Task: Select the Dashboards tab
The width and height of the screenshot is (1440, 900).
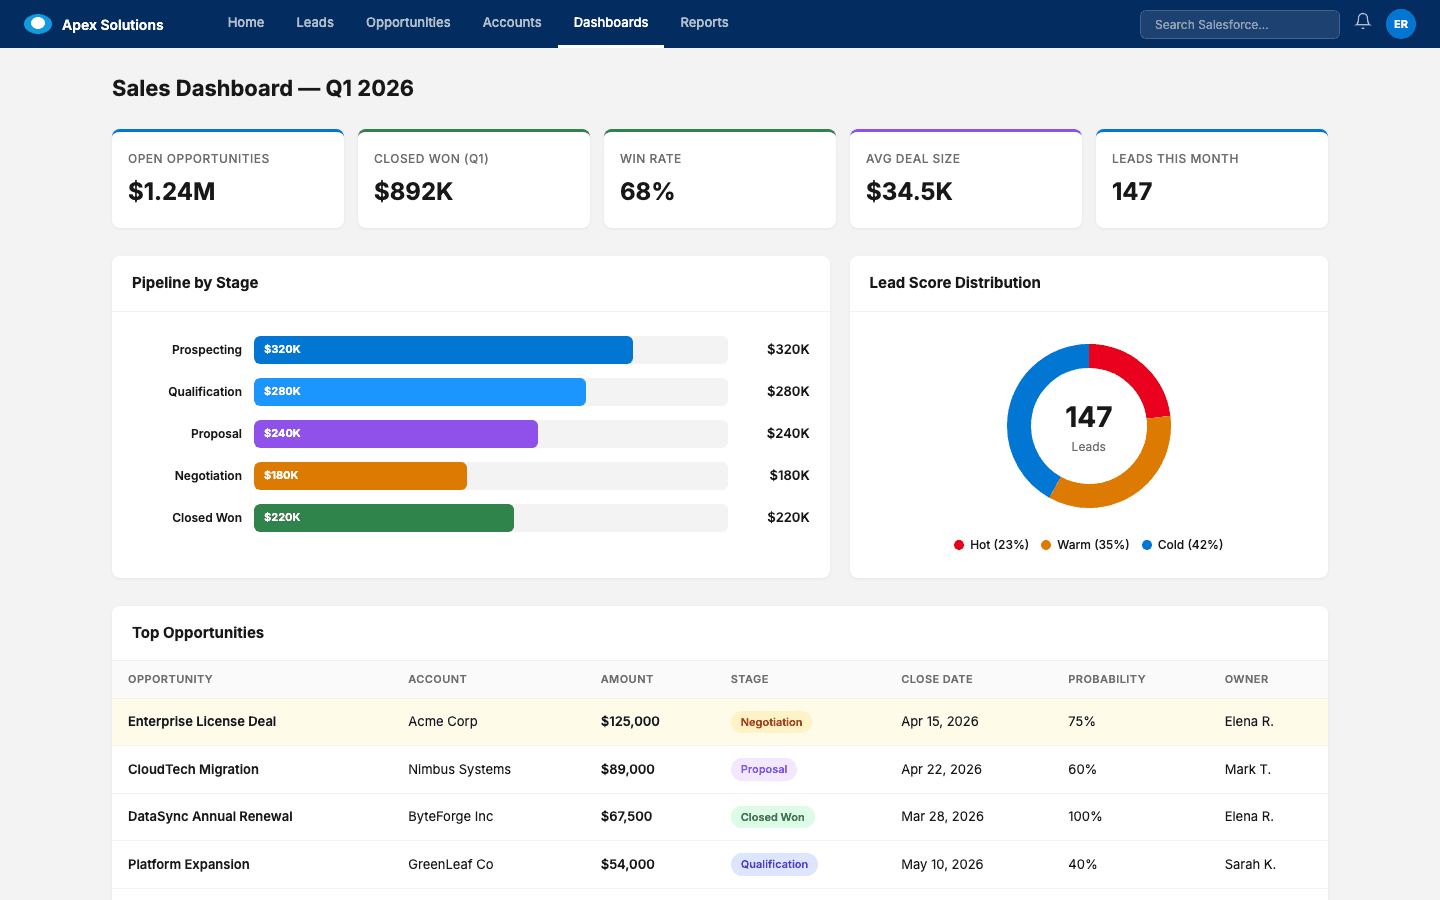Action: click(x=611, y=22)
